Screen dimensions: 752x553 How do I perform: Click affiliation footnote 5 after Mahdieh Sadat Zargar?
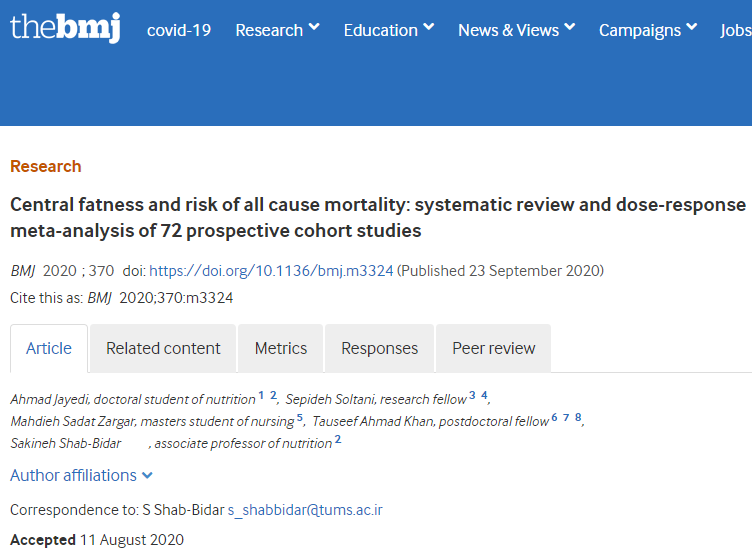pos(300,418)
